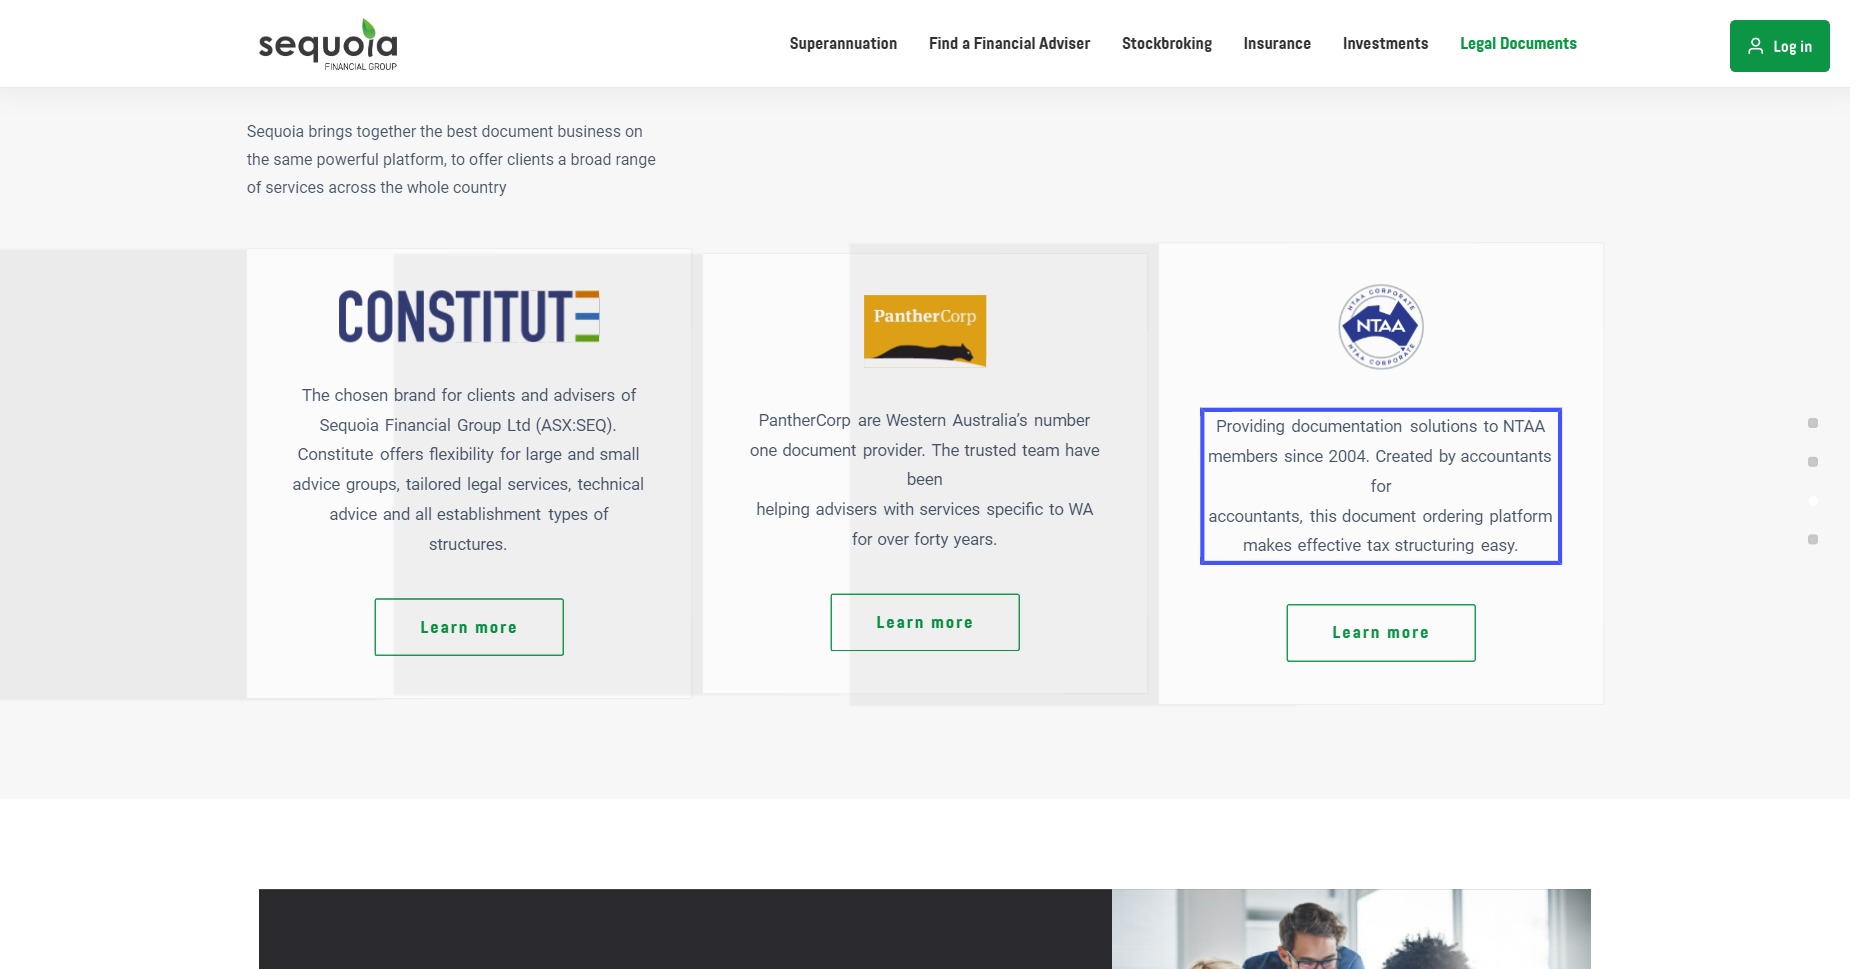Select Insurance in the top navigation
The height and width of the screenshot is (969, 1865).
1277,44
